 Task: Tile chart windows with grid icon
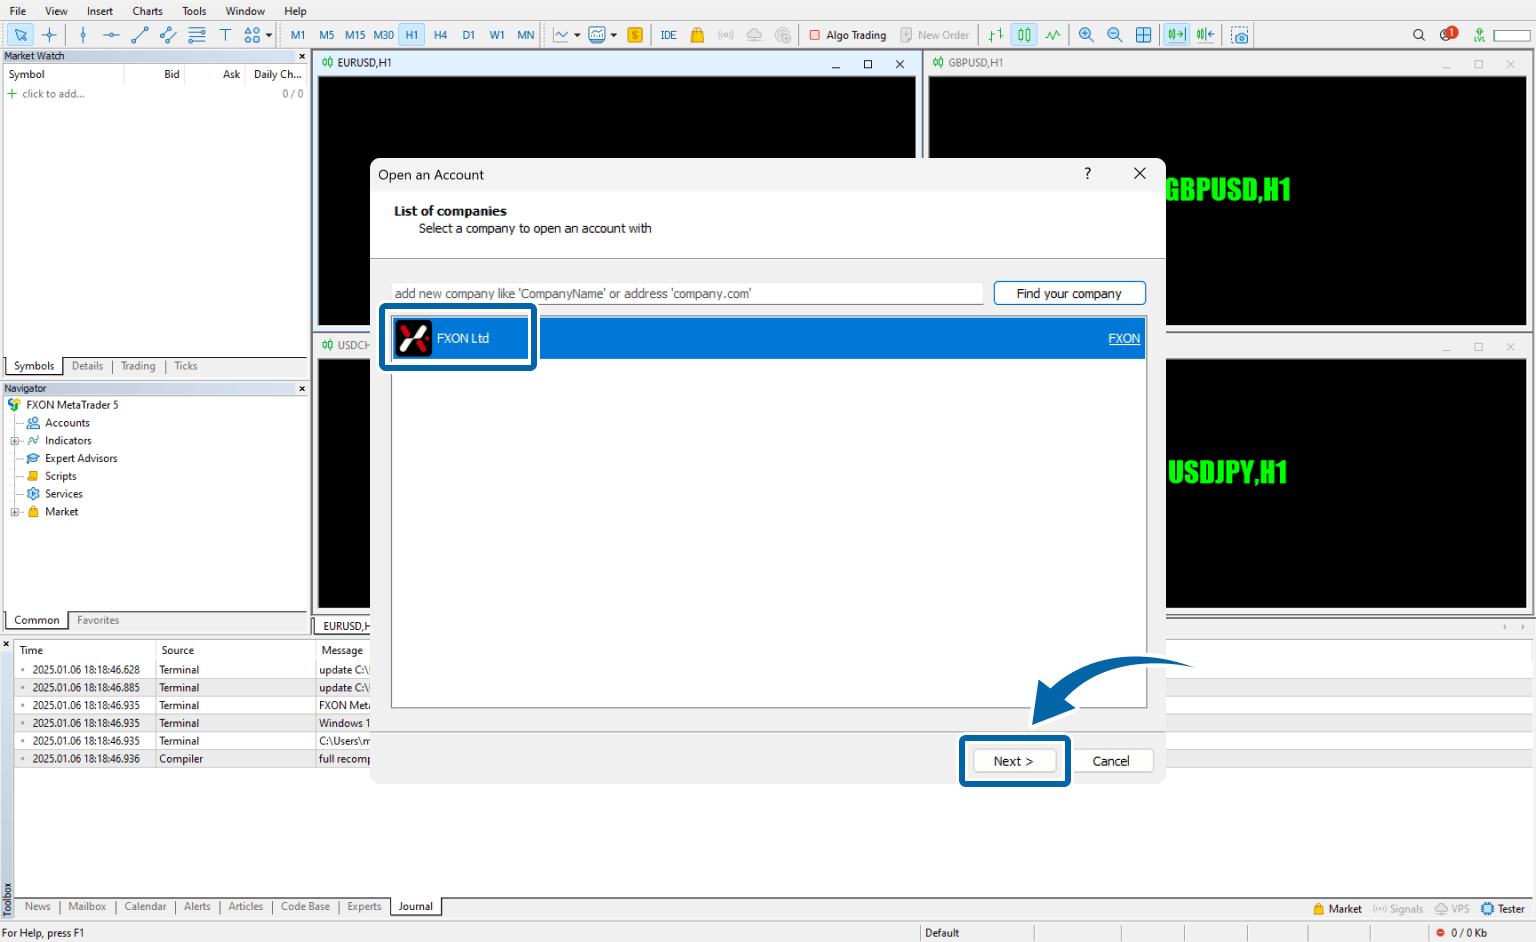pyautogui.click(x=1144, y=35)
